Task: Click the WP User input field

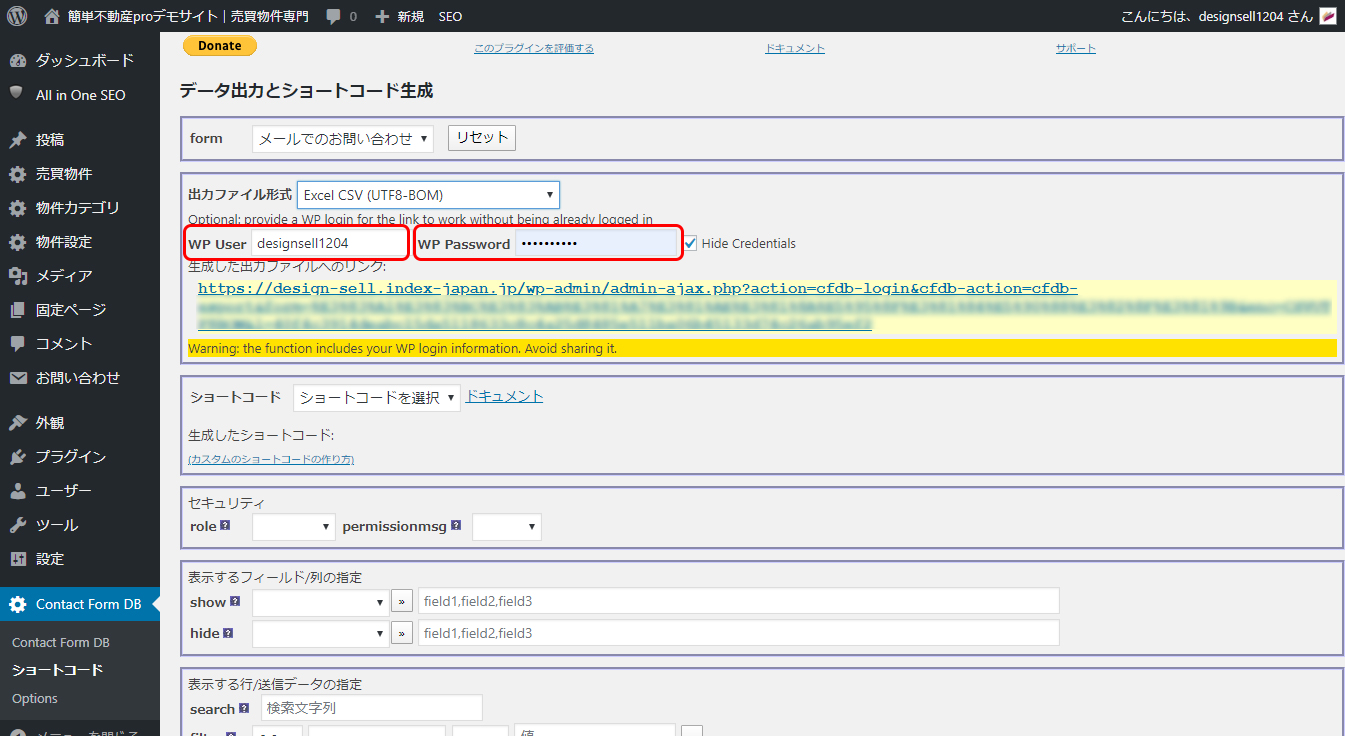Action: click(x=328, y=243)
